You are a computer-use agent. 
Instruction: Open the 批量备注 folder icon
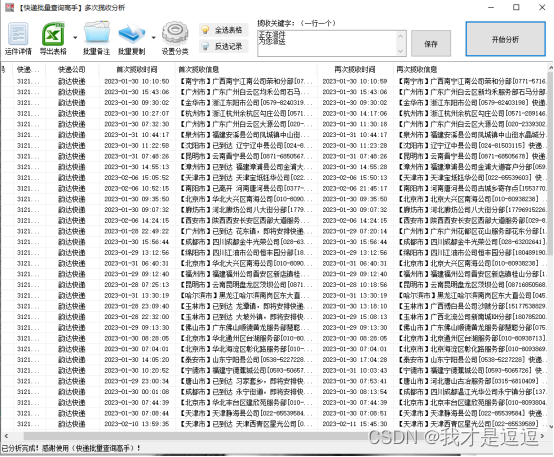[x=96, y=39]
